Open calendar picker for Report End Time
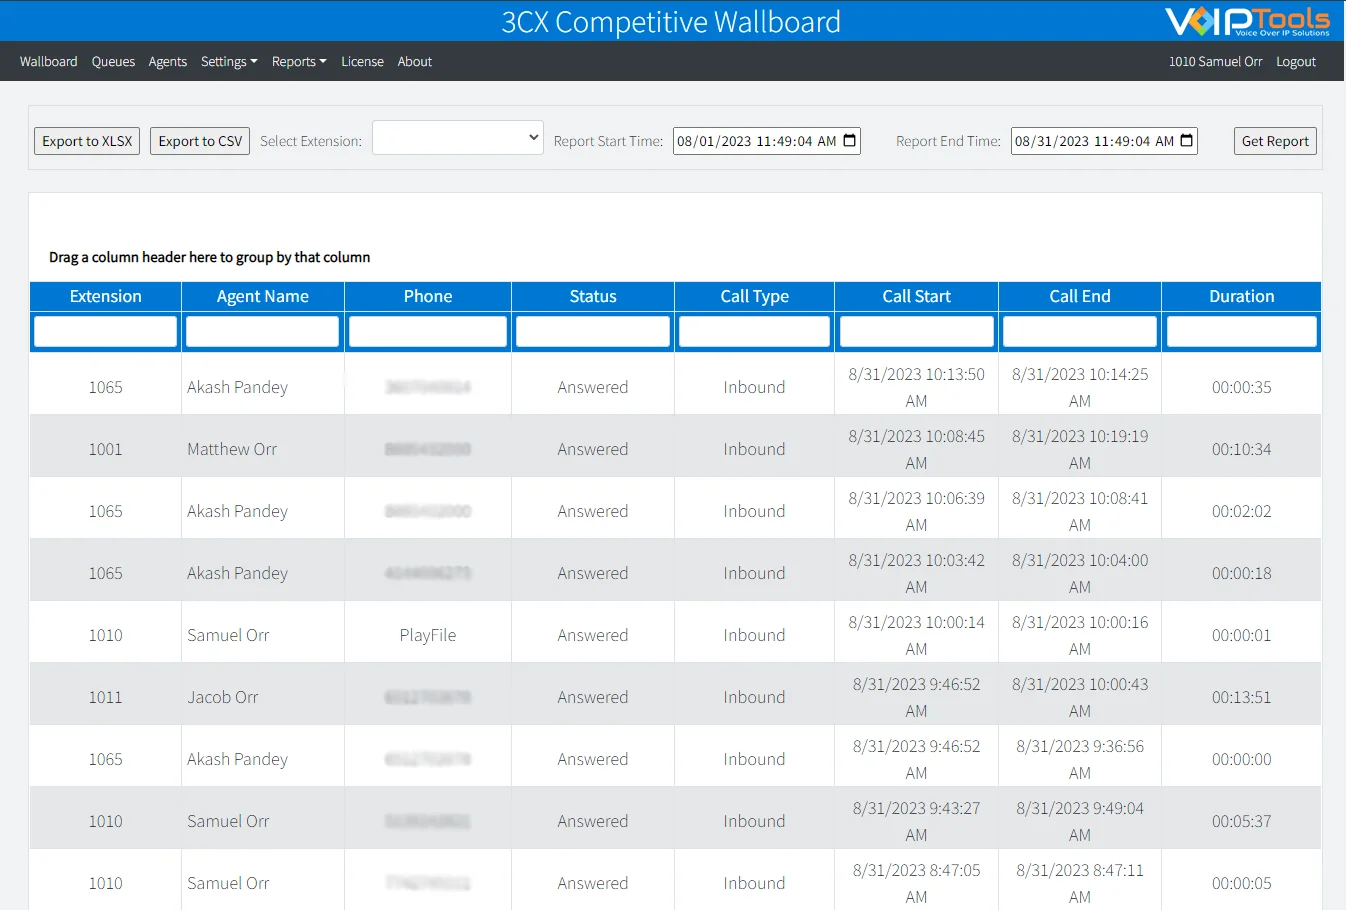The width and height of the screenshot is (1346, 910). pos(1187,141)
